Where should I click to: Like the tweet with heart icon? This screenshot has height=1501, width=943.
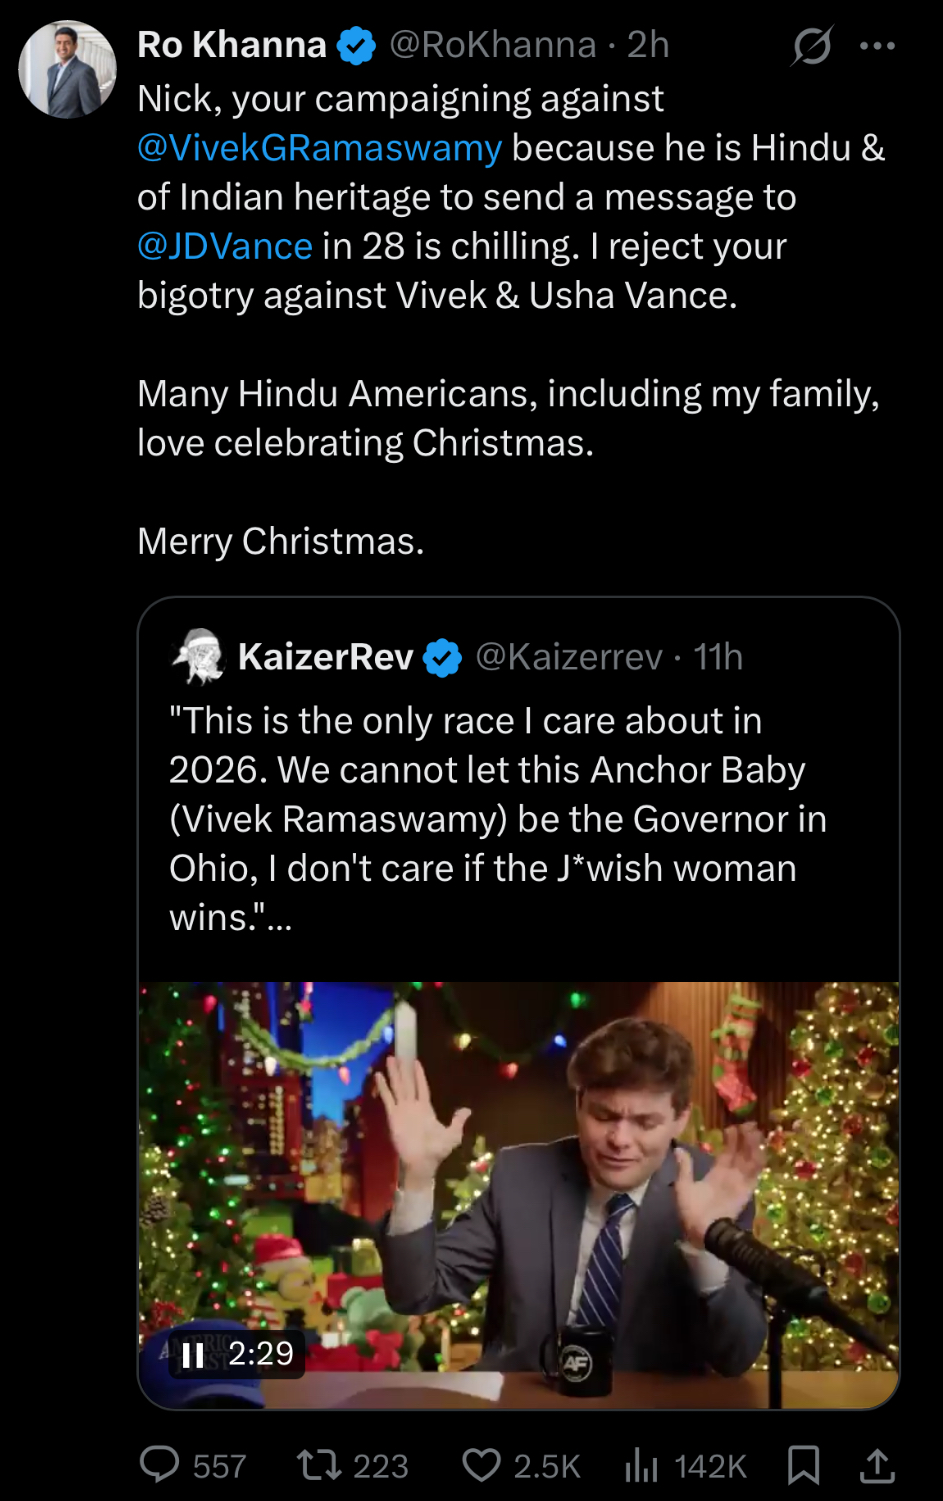tap(481, 1465)
